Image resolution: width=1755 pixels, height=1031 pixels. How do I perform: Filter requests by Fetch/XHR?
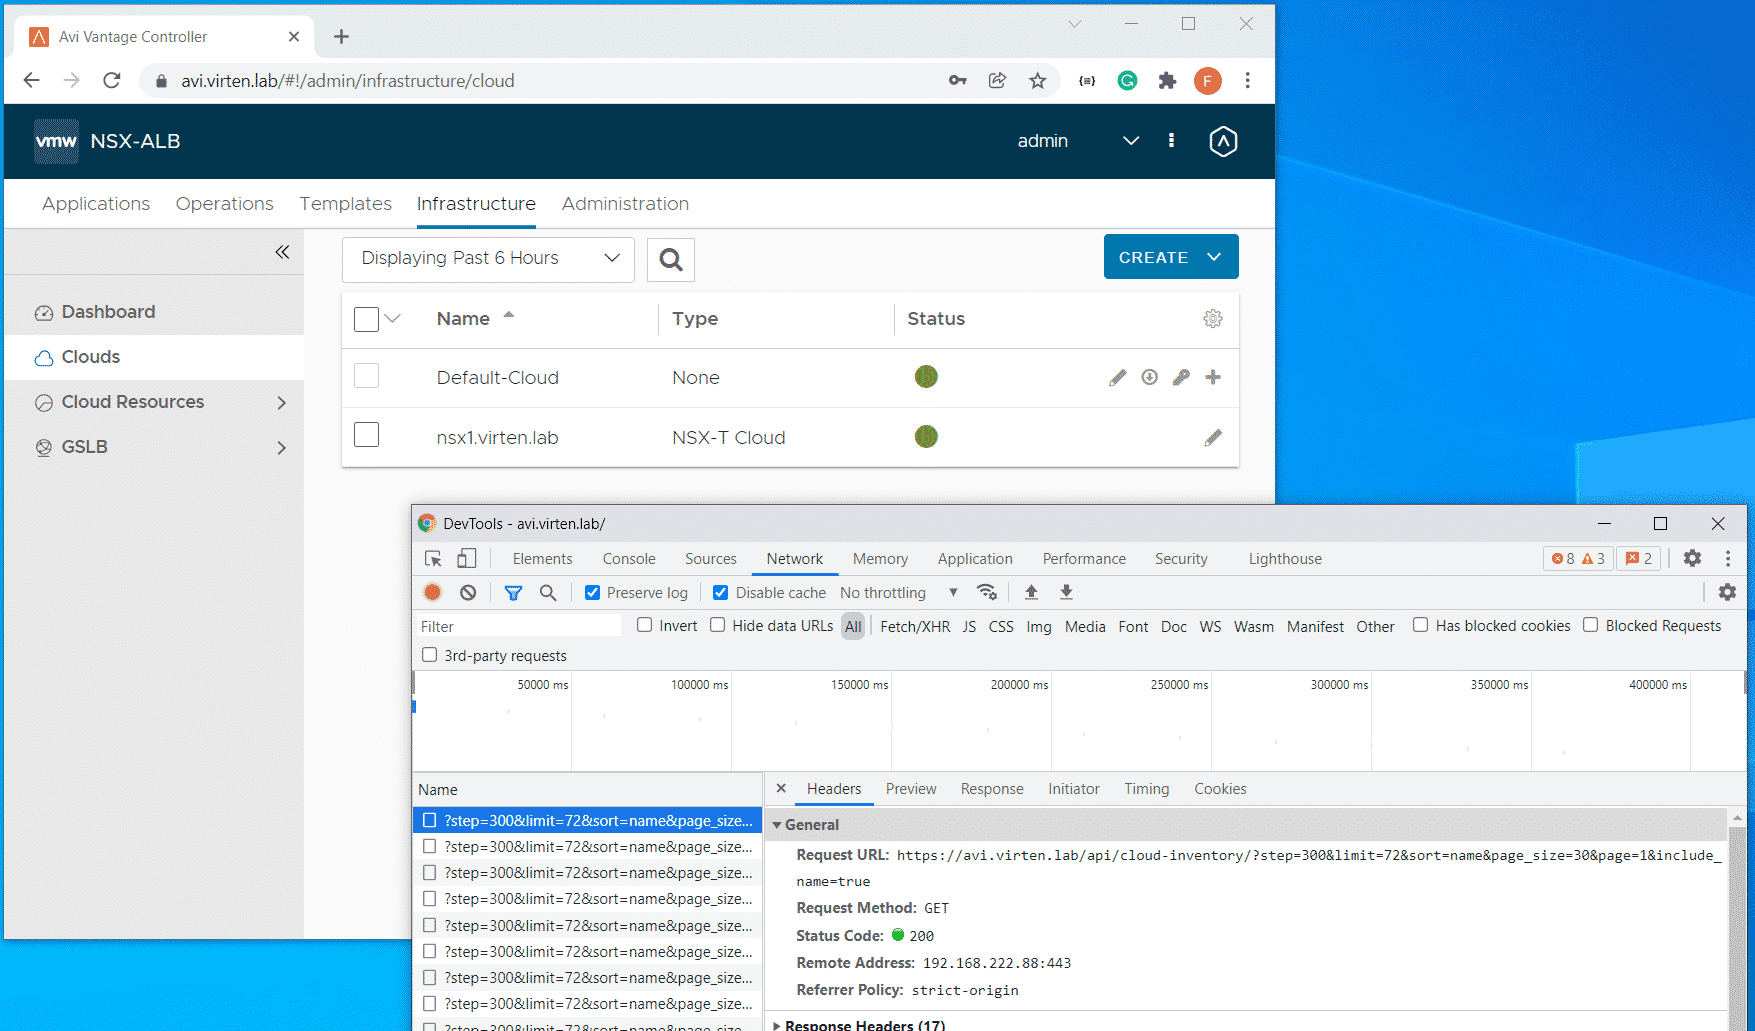(915, 626)
